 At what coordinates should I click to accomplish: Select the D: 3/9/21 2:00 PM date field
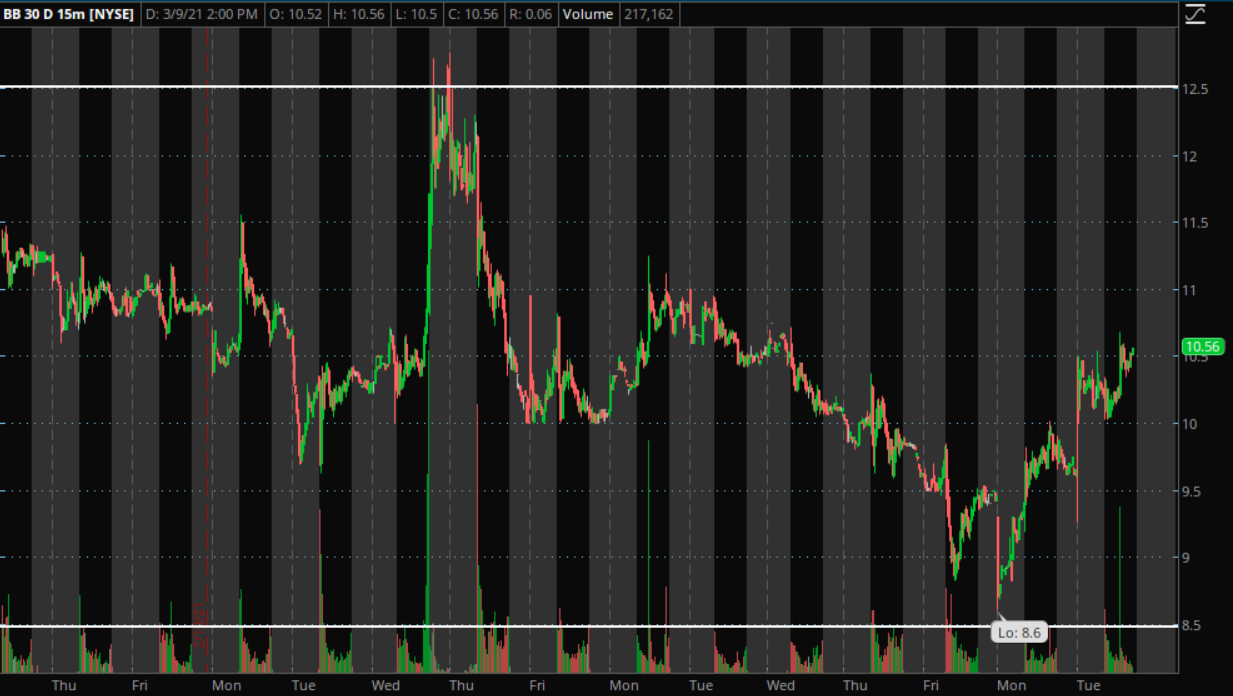click(x=201, y=15)
